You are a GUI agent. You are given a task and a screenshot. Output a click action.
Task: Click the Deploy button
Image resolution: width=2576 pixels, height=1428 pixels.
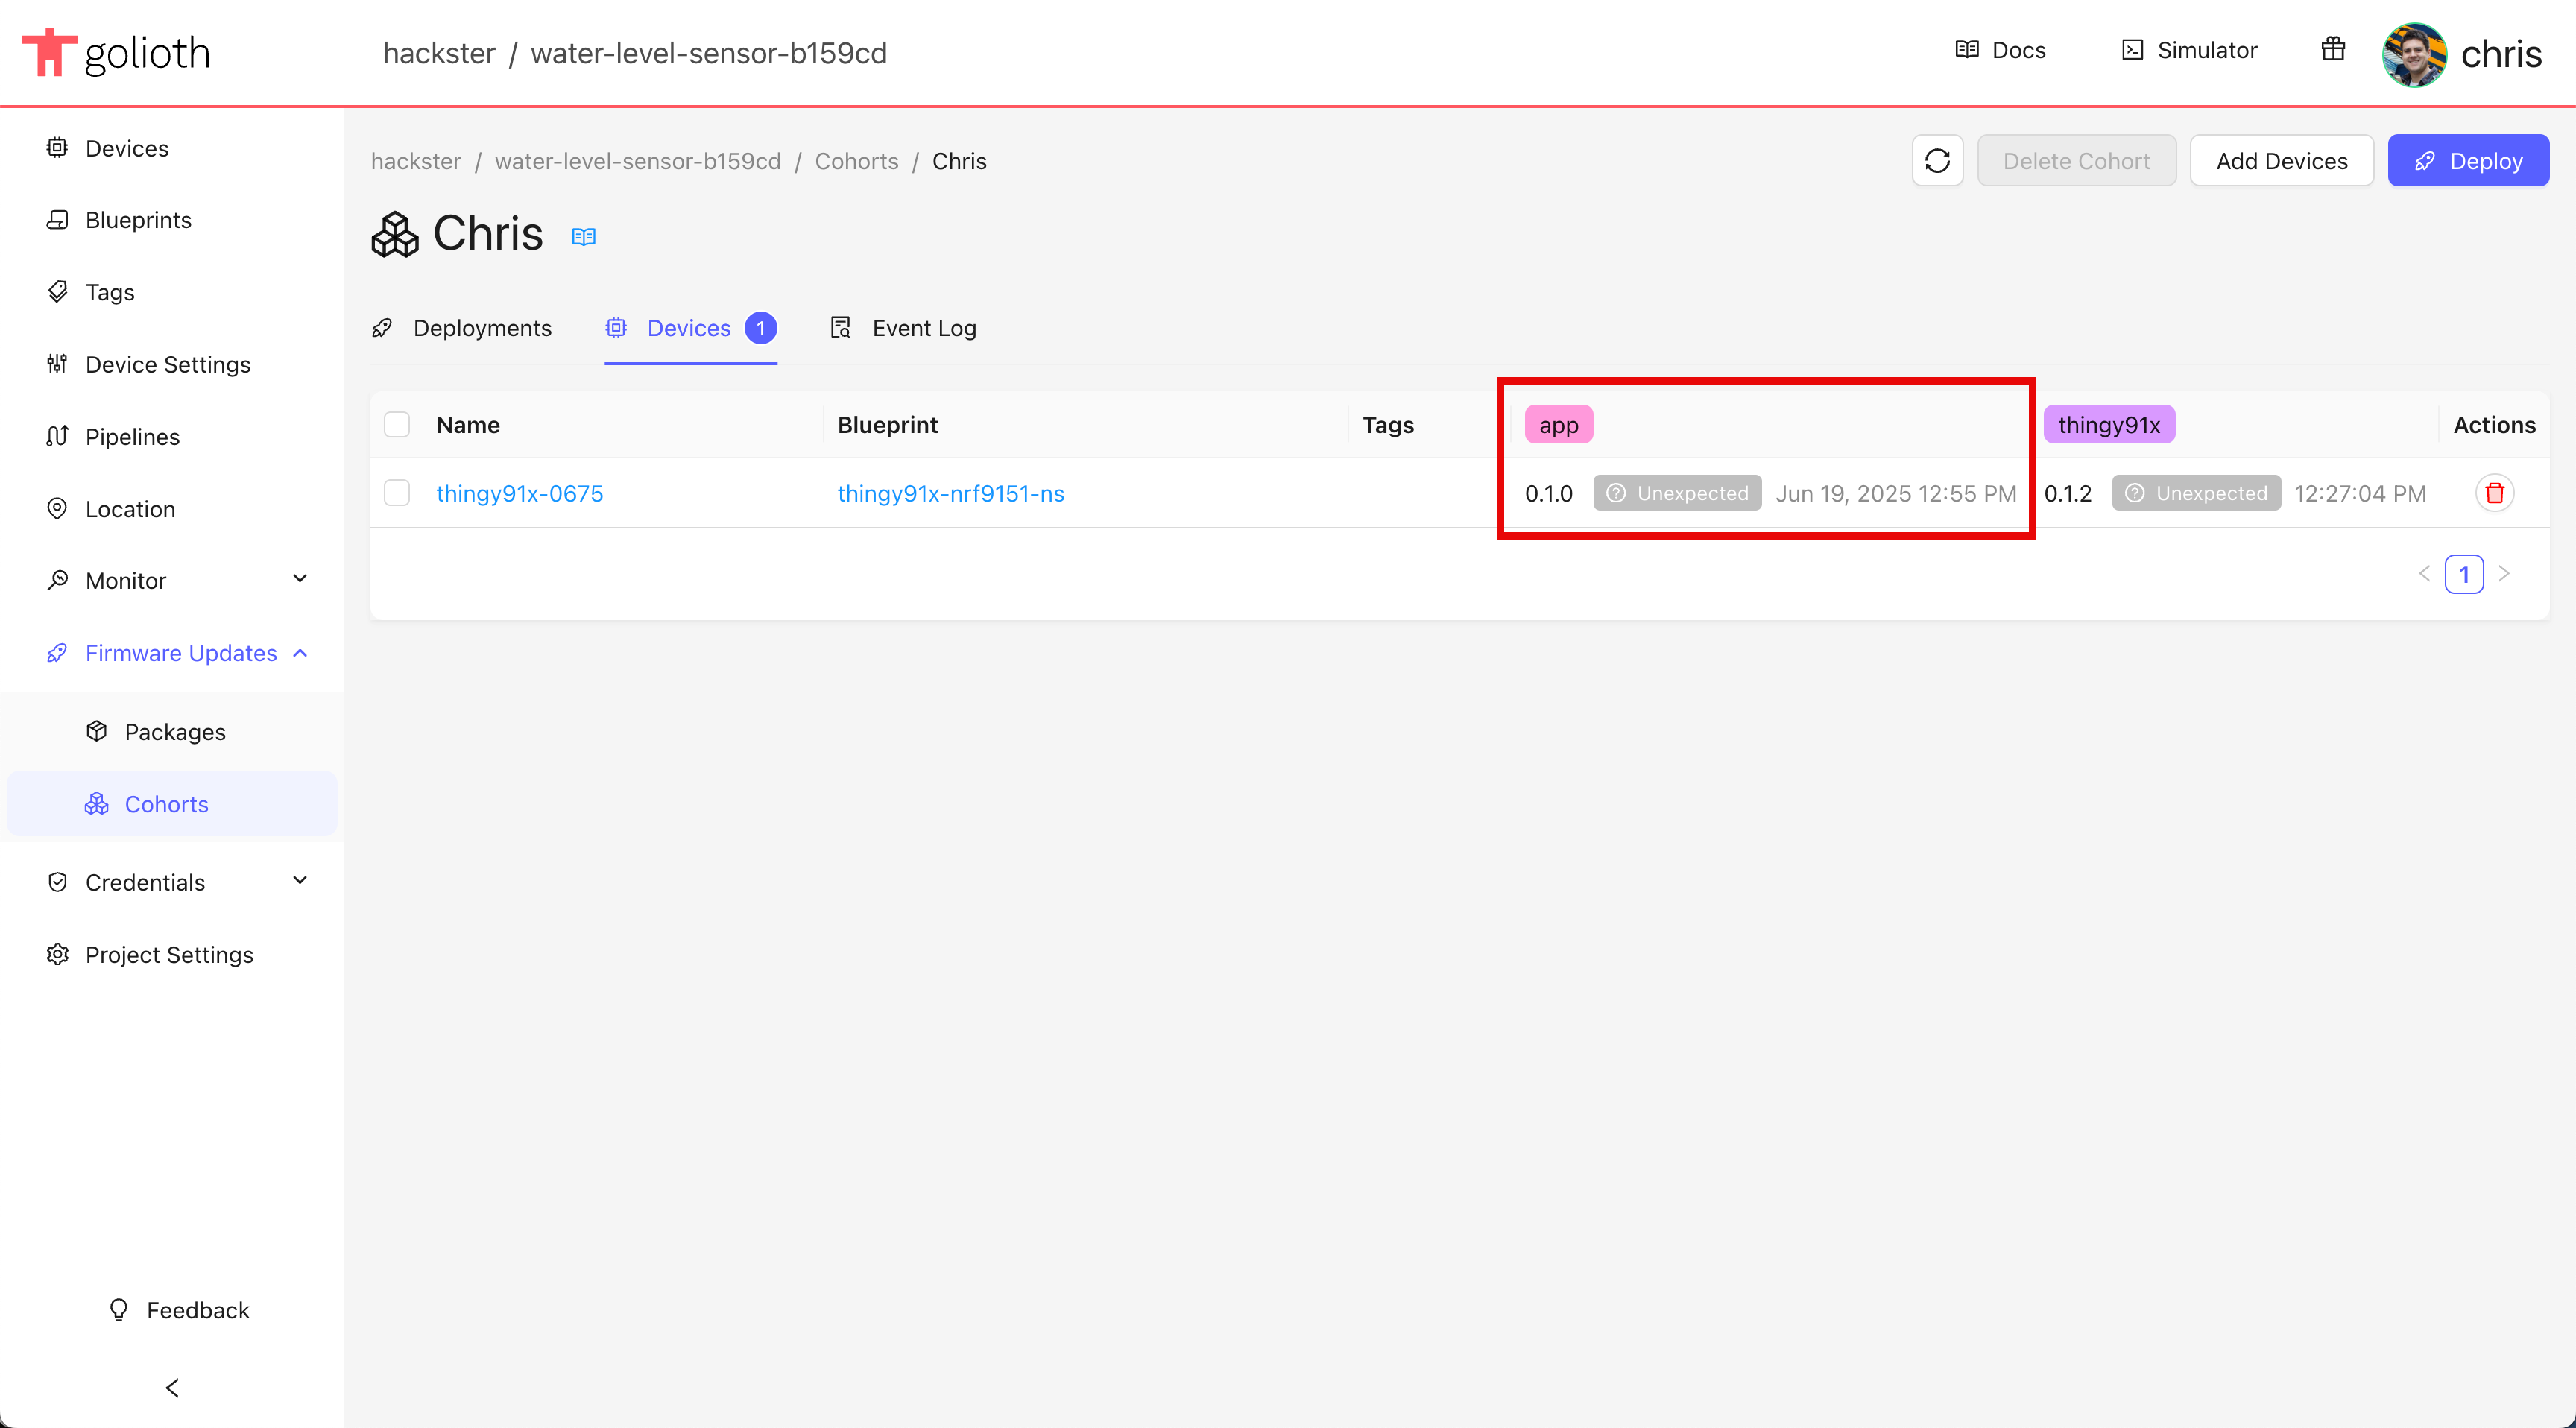pos(2468,161)
